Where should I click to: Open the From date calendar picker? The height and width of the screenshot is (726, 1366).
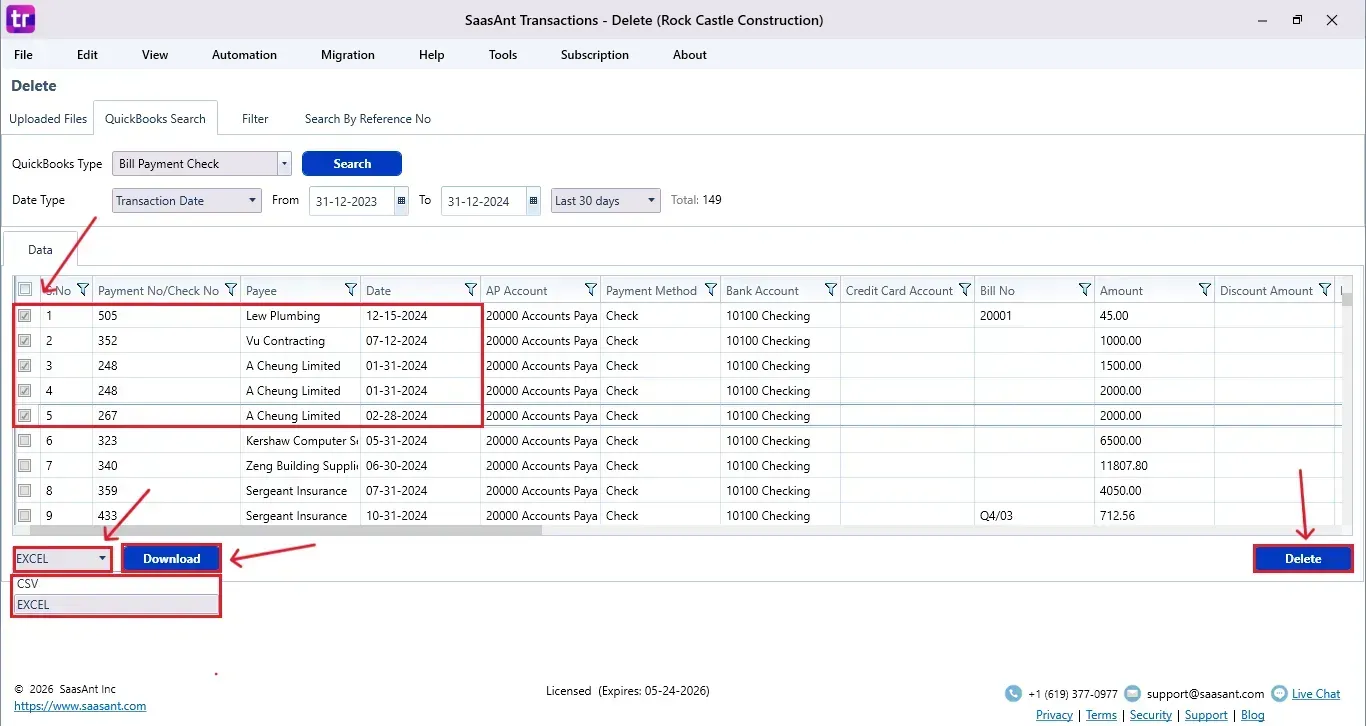pos(402,201)
